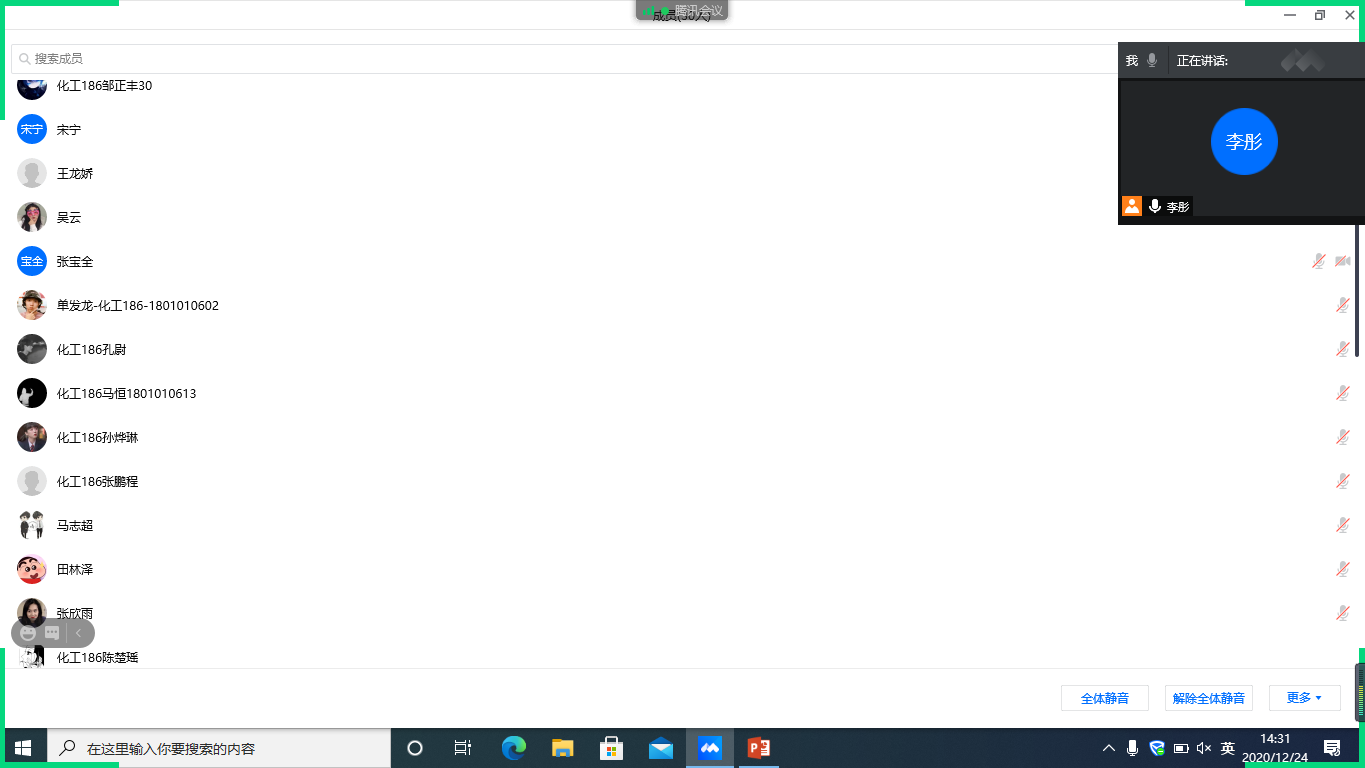Open Cortana from the taskbar
Image resolution: width=1365 pixels, height=768 pixels.
coord(415,748)
